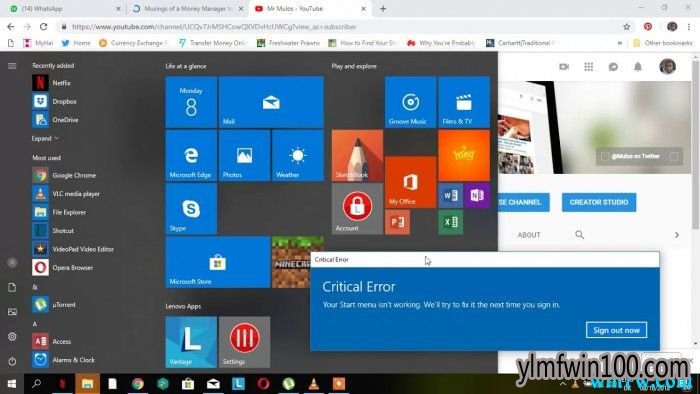Launch the OneNote small tile
This screenshot has height=394, width=700.
tap(477, 195)
